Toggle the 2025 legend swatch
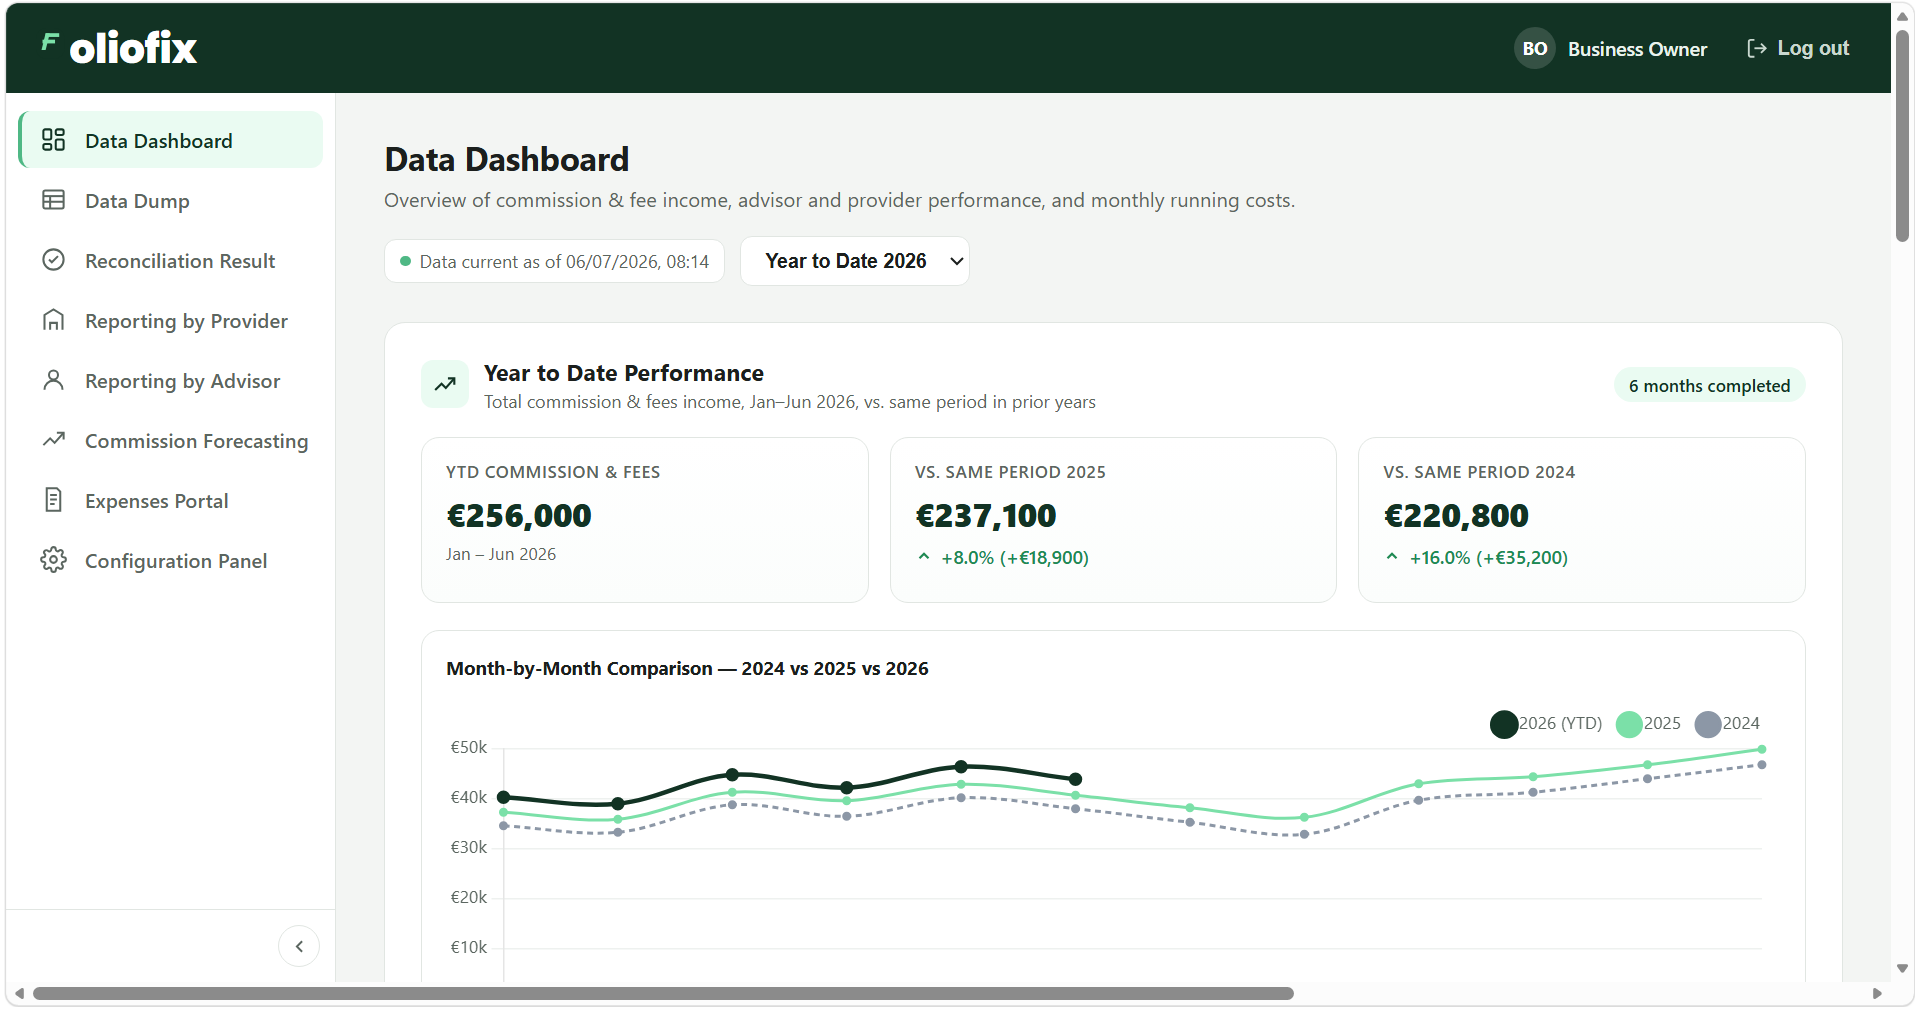Viewport: 1918px width, 1011px height. (x=1629, y=724)
